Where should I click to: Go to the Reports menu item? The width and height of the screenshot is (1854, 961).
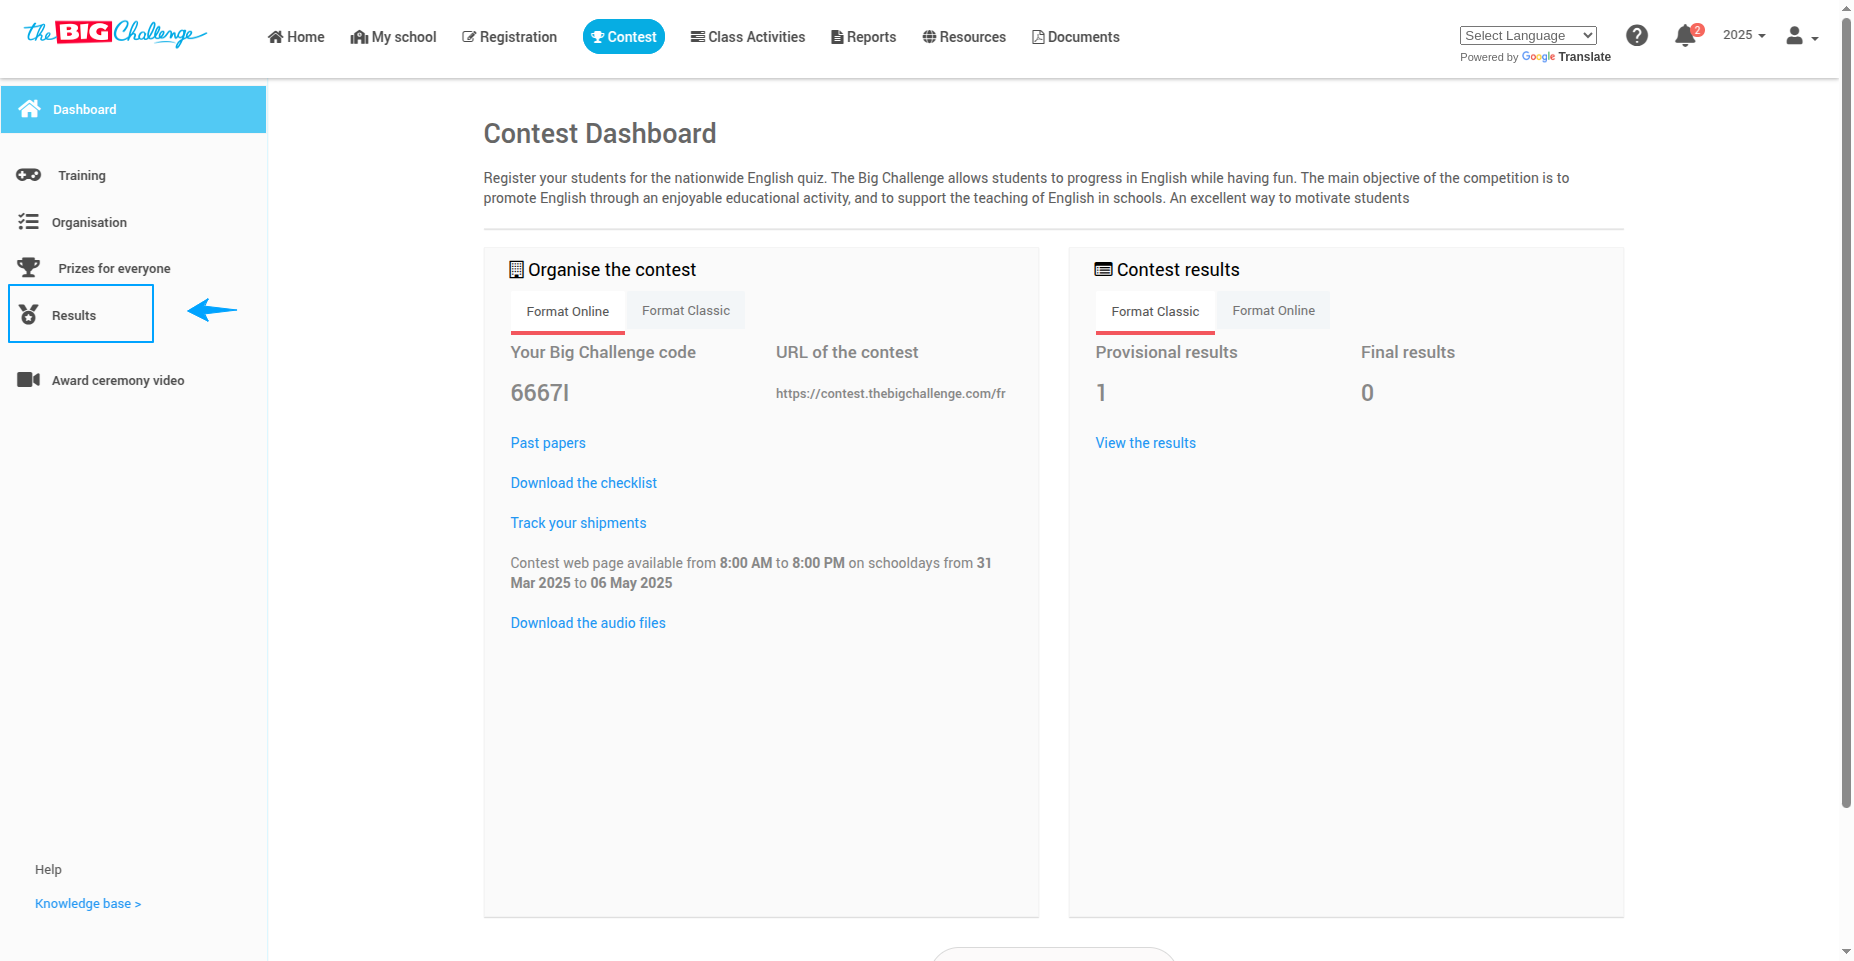(x=864, y=37)
